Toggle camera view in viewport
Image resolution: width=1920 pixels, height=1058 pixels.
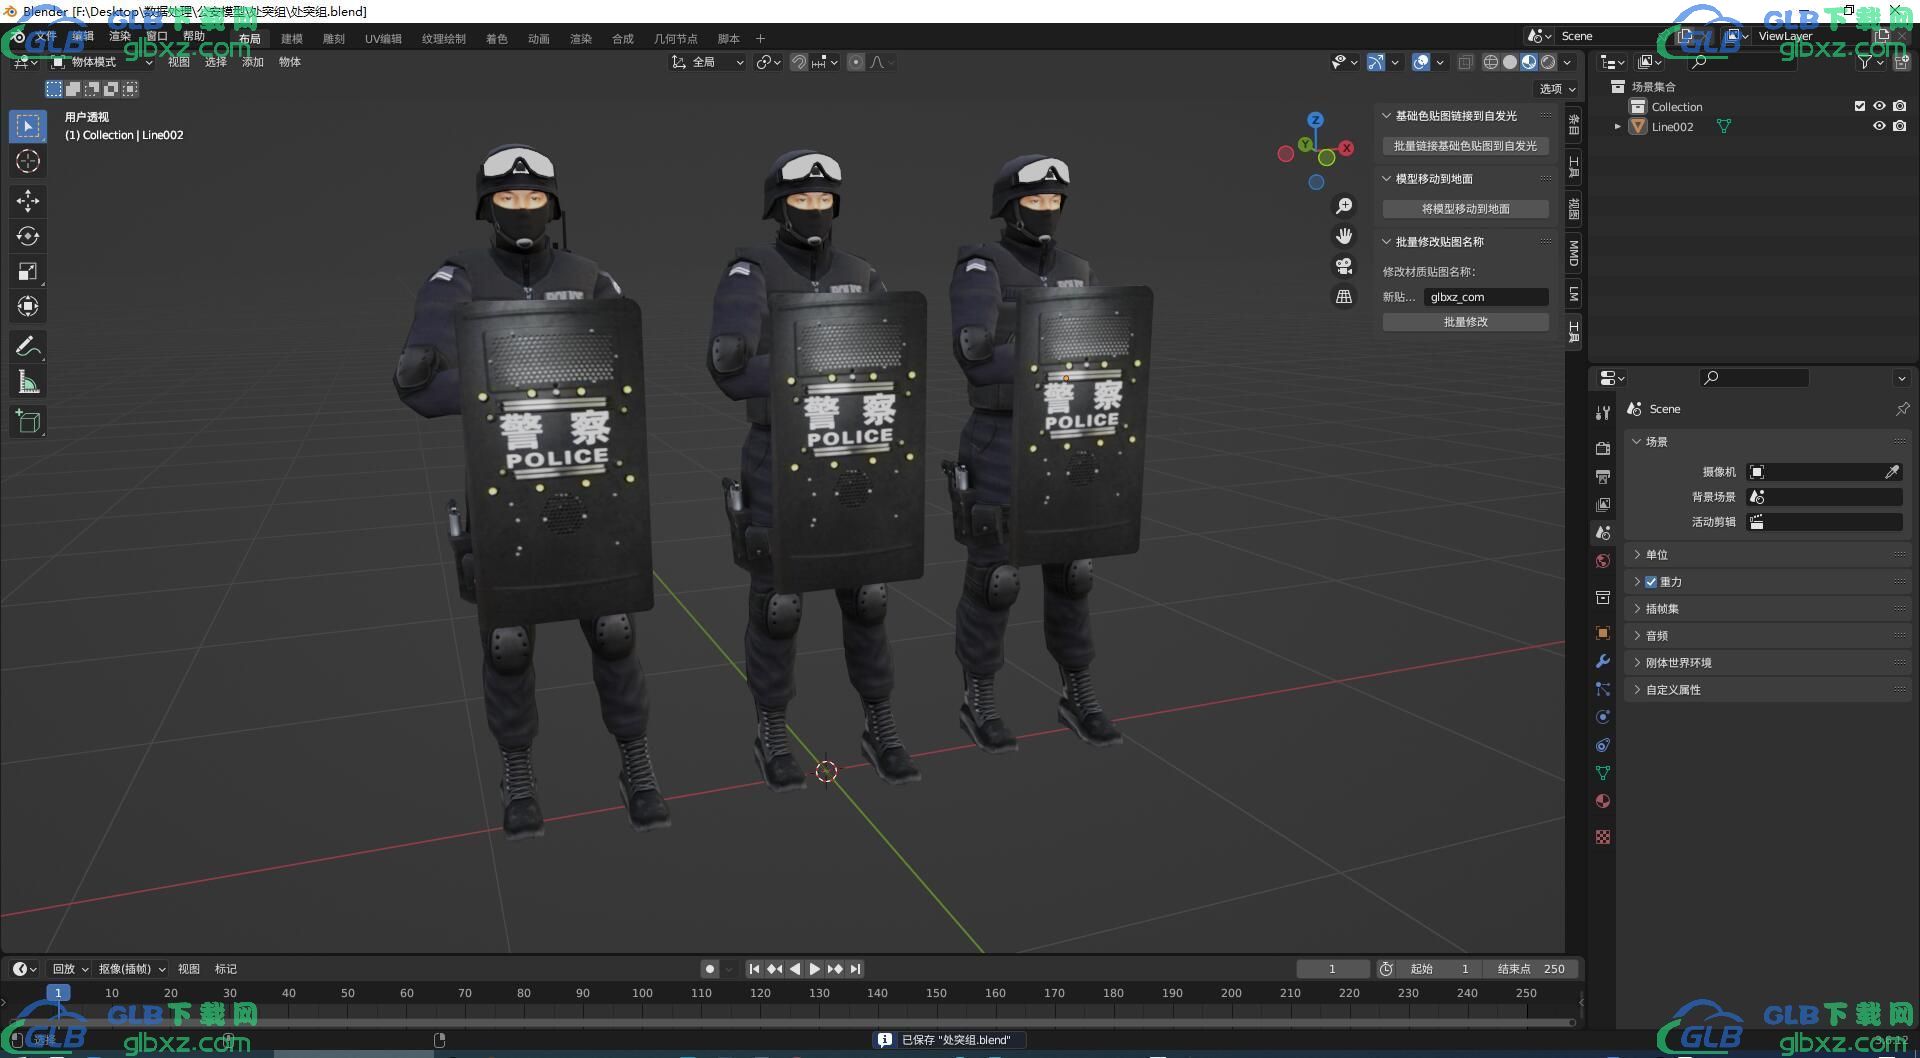coord(1344,266)
